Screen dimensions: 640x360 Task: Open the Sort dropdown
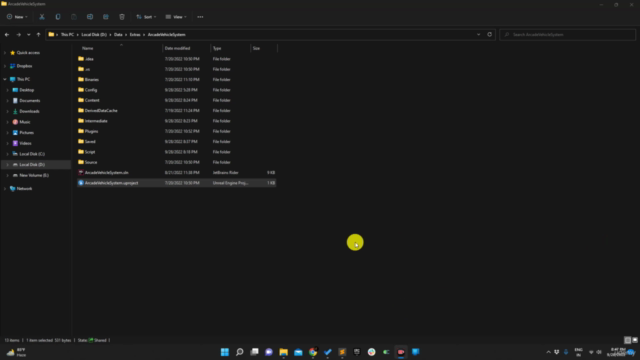(146, 17)
